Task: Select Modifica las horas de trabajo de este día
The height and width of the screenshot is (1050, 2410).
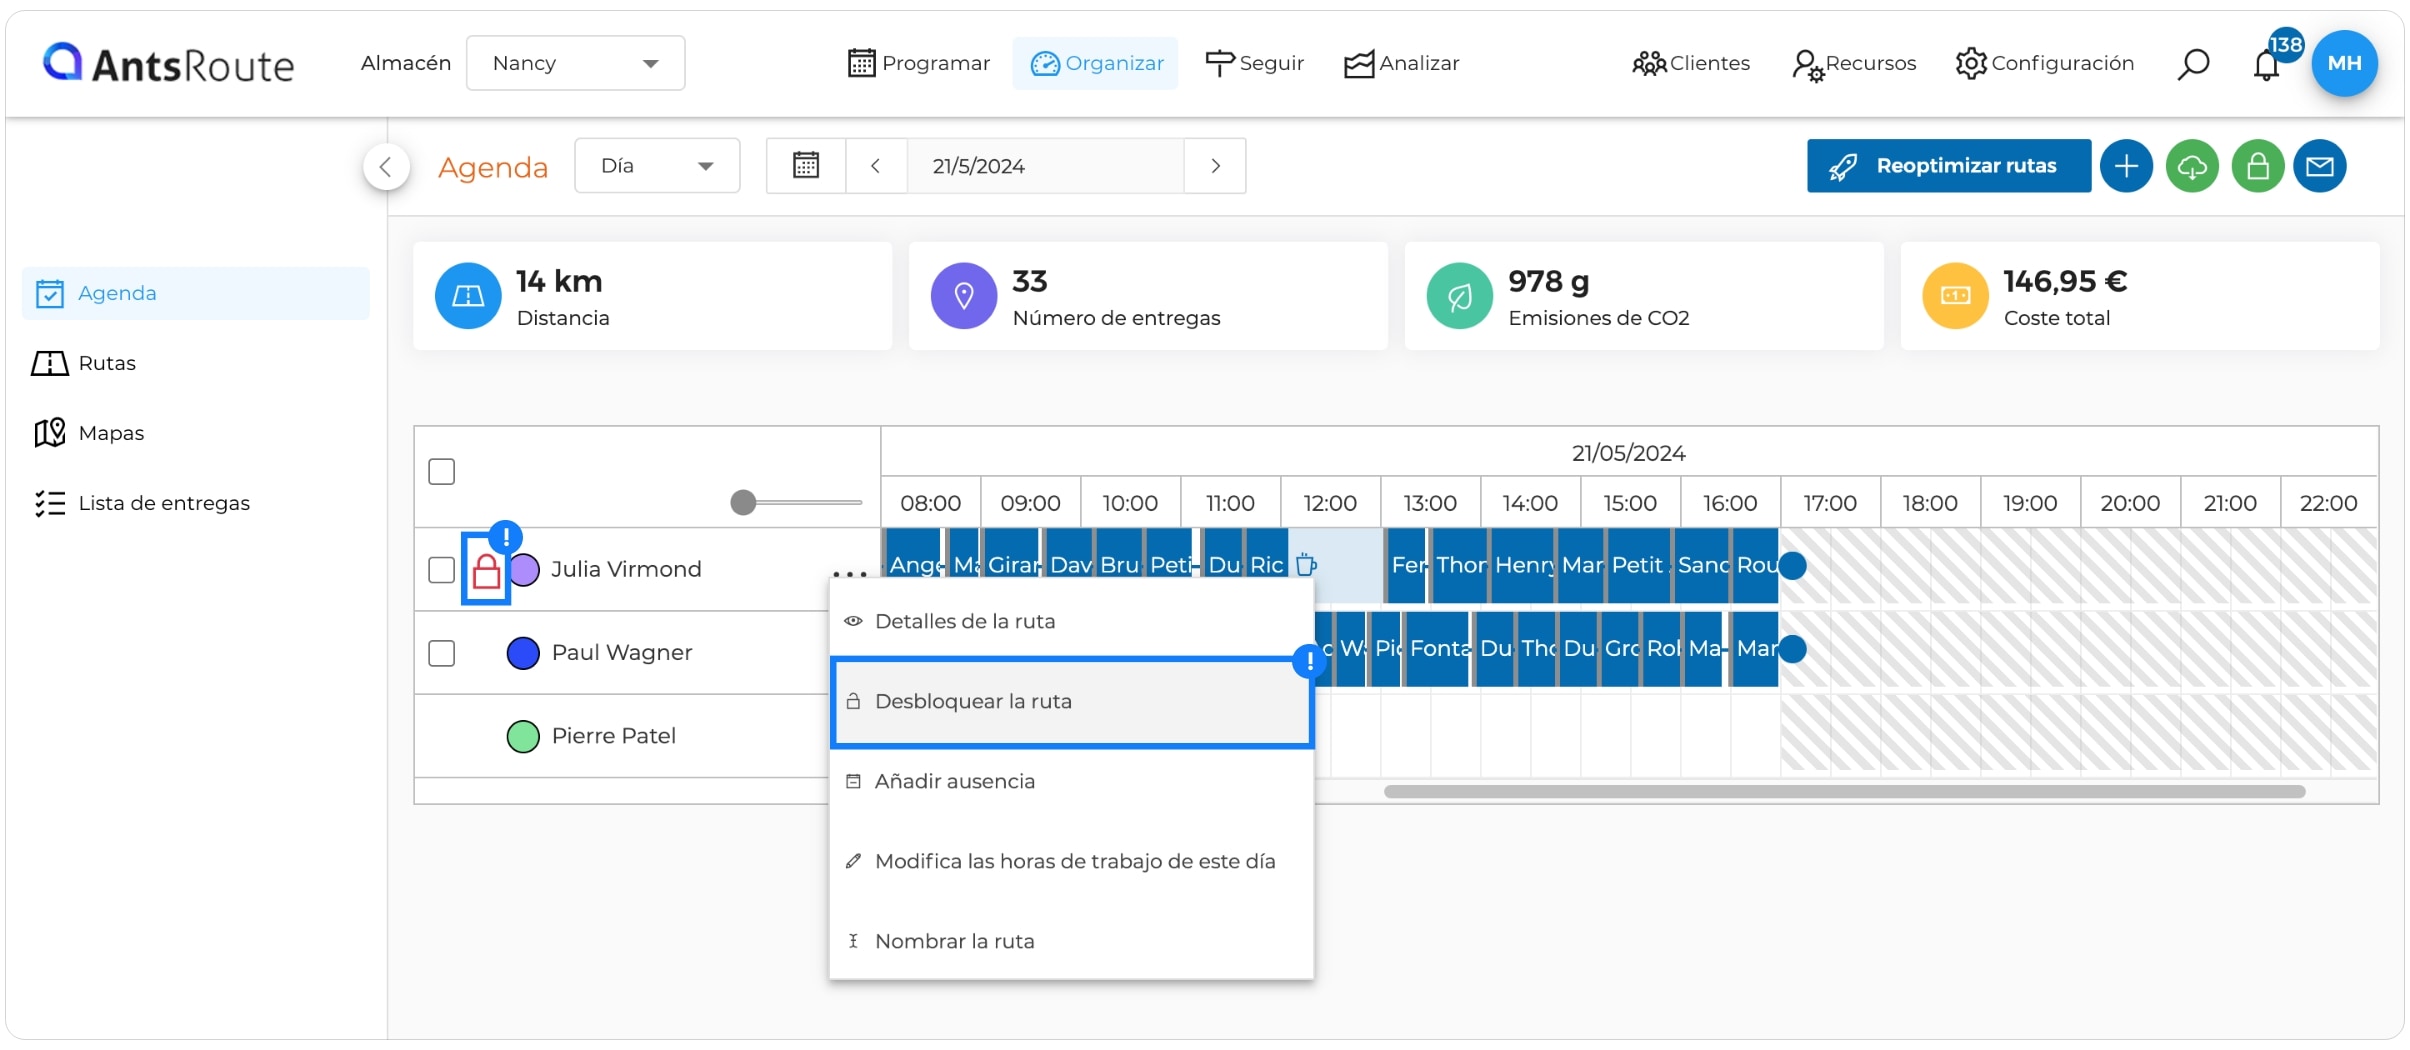Action: coord(1071,862)
